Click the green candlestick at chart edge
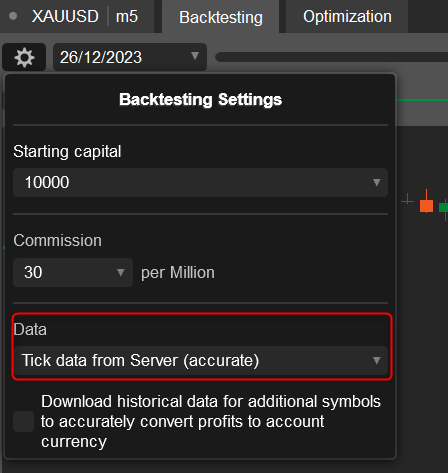Screen dimensions: 448x473 tap(444, 209)
